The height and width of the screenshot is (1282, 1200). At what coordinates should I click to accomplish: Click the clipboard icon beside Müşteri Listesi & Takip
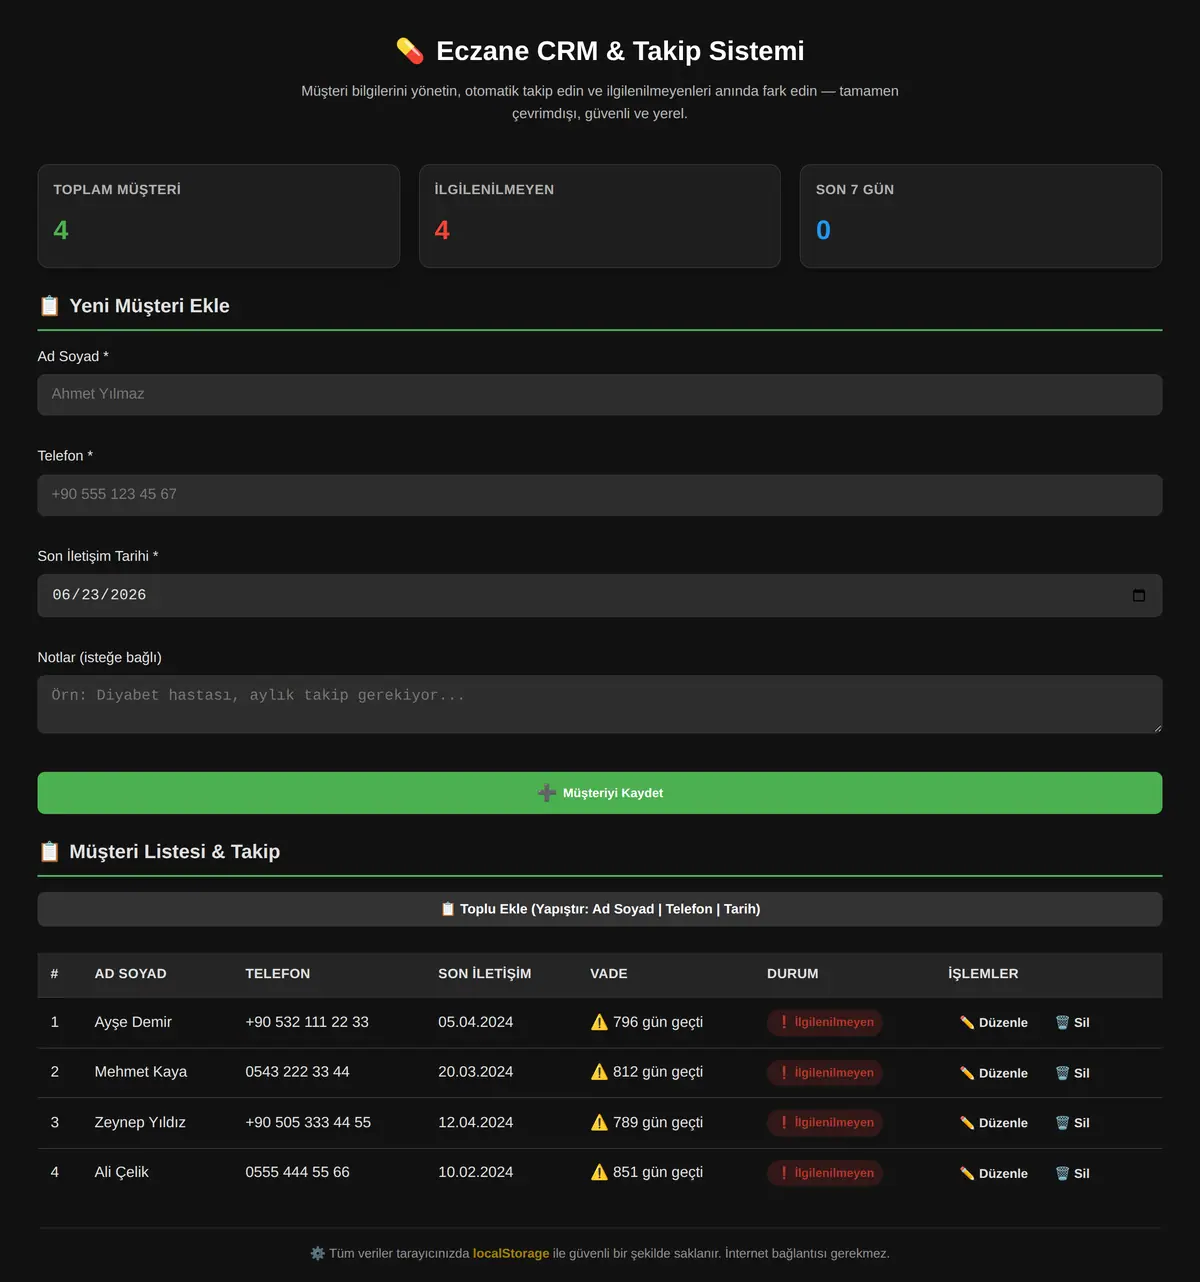[x=49, y=852]
